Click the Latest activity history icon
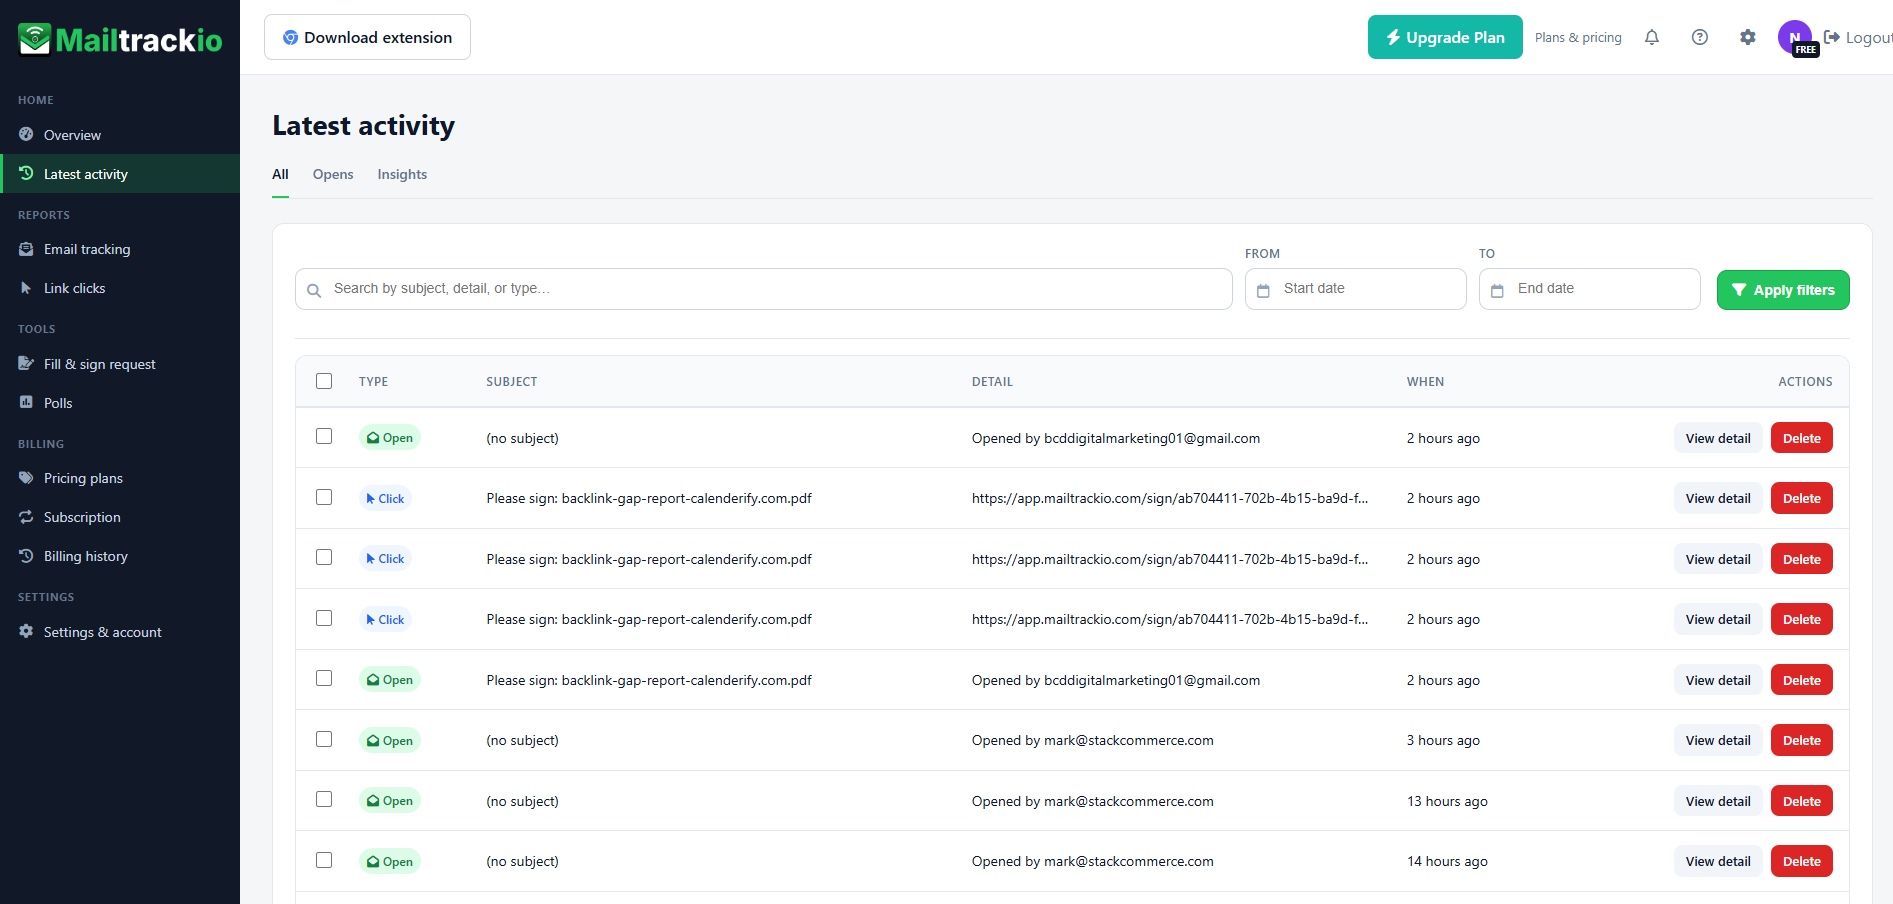 [26, 174]
